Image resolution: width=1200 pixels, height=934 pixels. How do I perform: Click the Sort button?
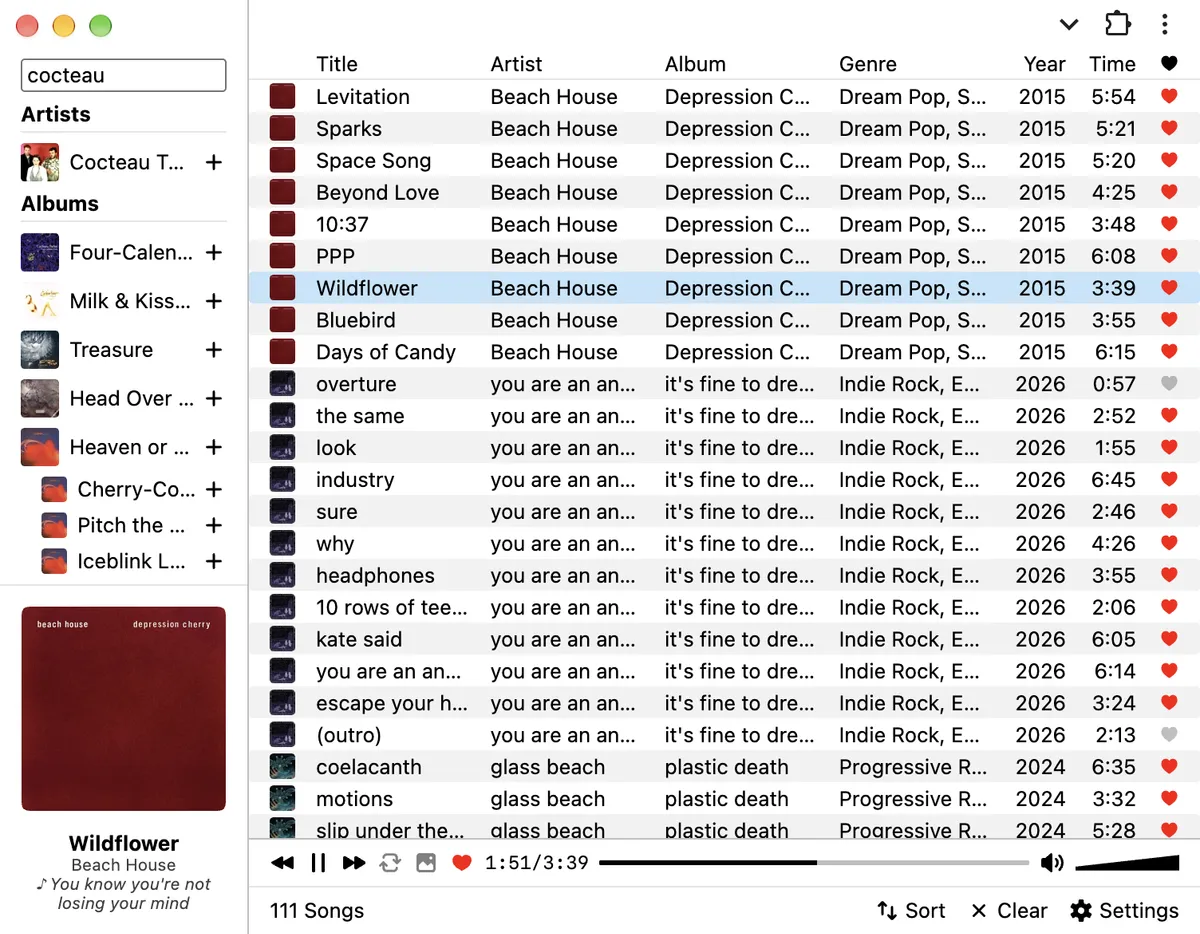910,910
